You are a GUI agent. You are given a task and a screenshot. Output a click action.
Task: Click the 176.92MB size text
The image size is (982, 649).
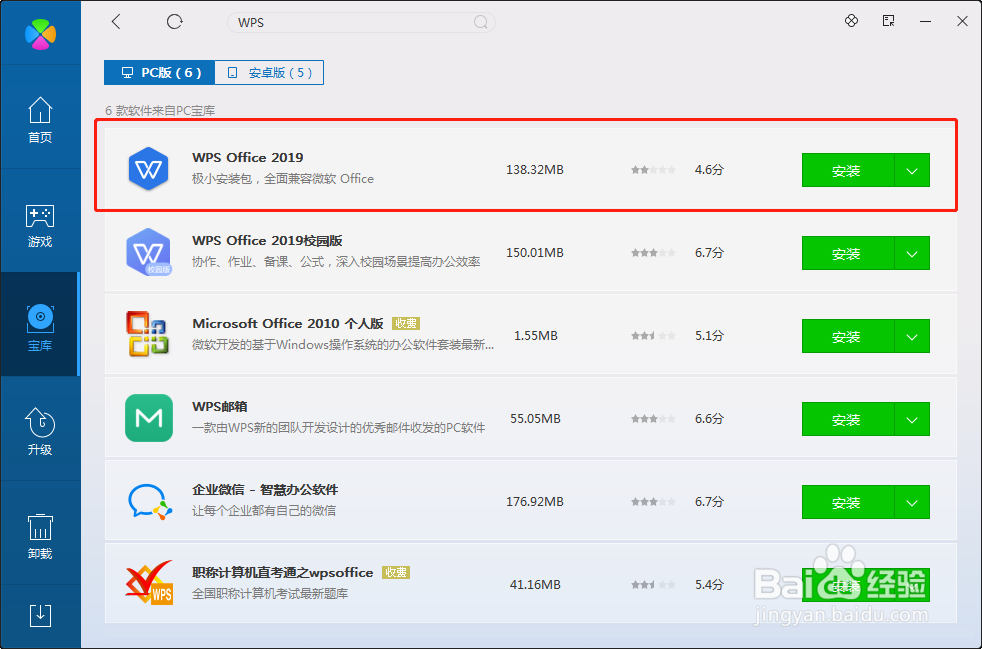pos(535,502)
